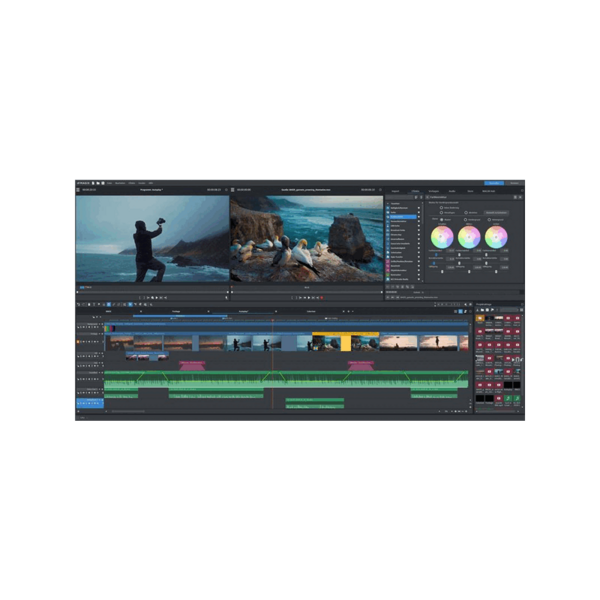Click the orange icon on the second track header
600x600 pixels.
78,341
